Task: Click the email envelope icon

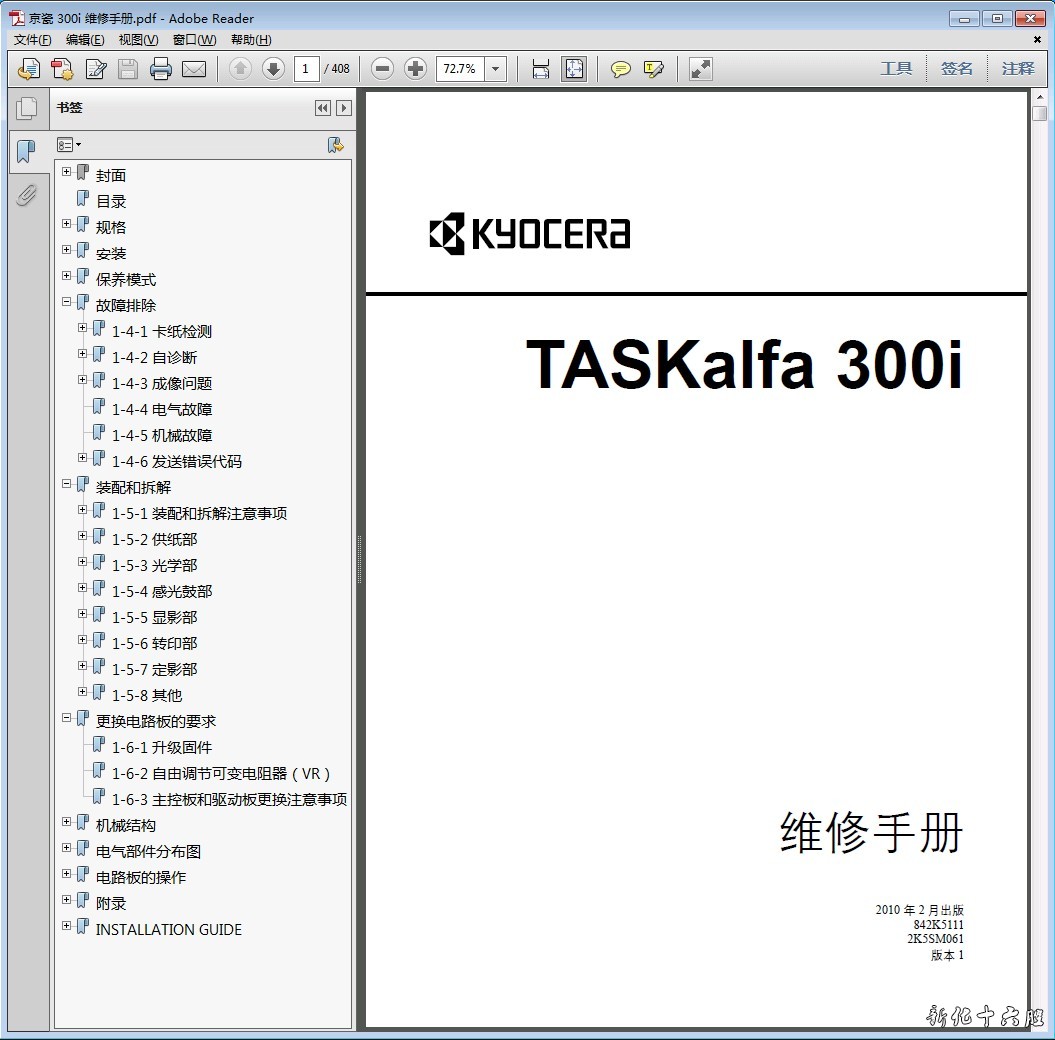Action: pos(194,69)
